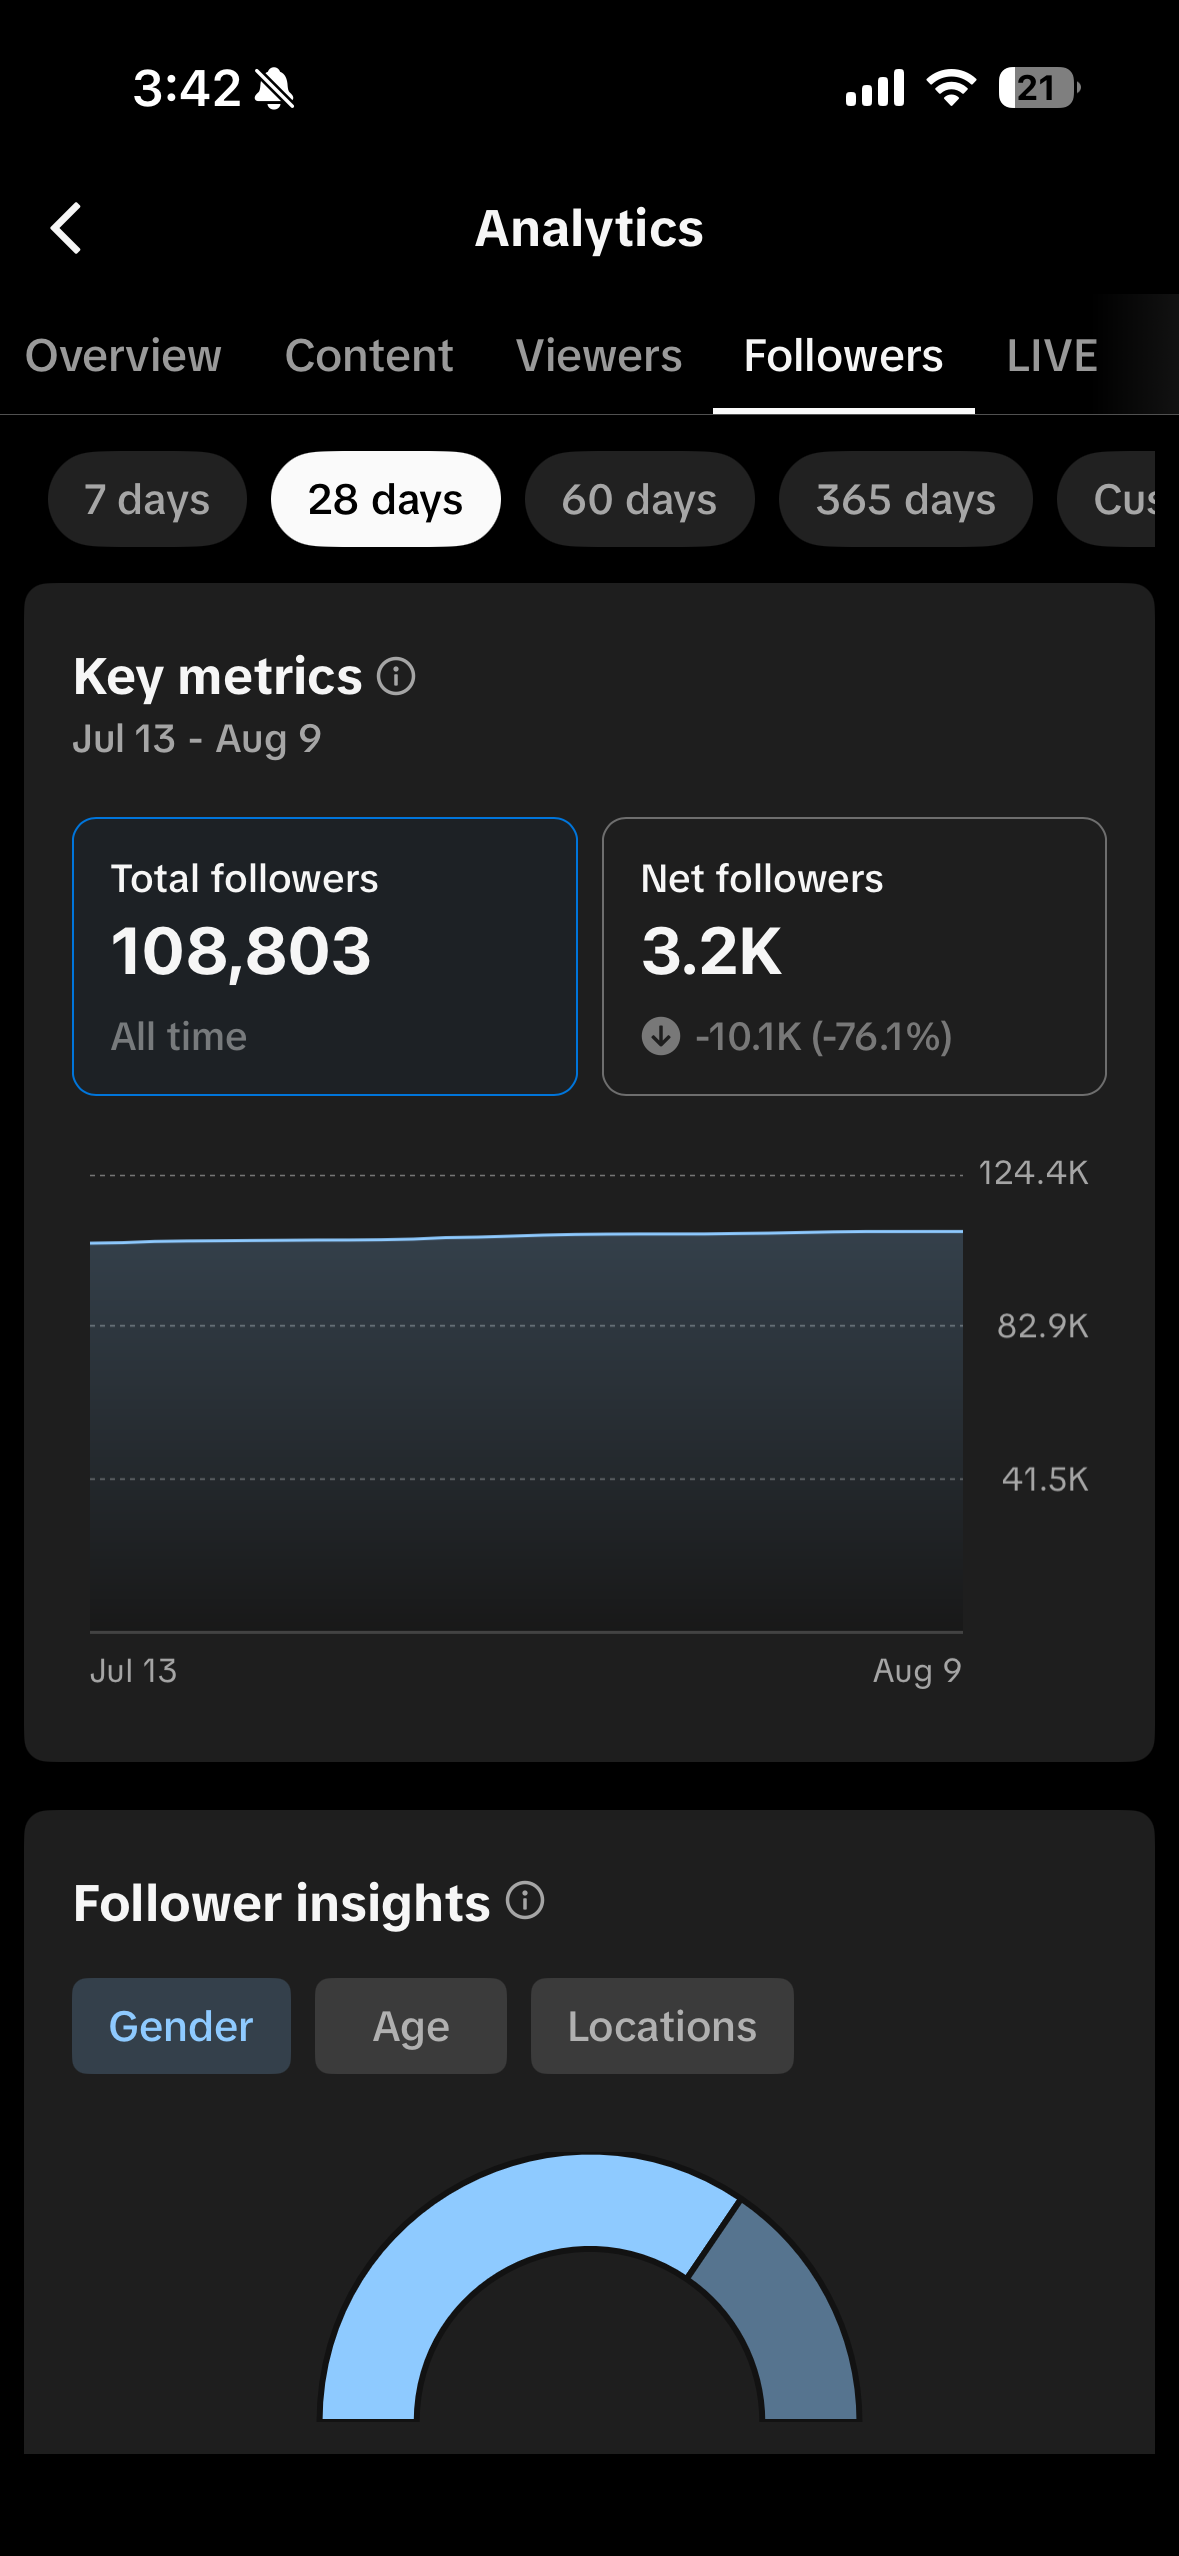Select the 60 days range
The image size is (1179, 2556).
[639, 499]
